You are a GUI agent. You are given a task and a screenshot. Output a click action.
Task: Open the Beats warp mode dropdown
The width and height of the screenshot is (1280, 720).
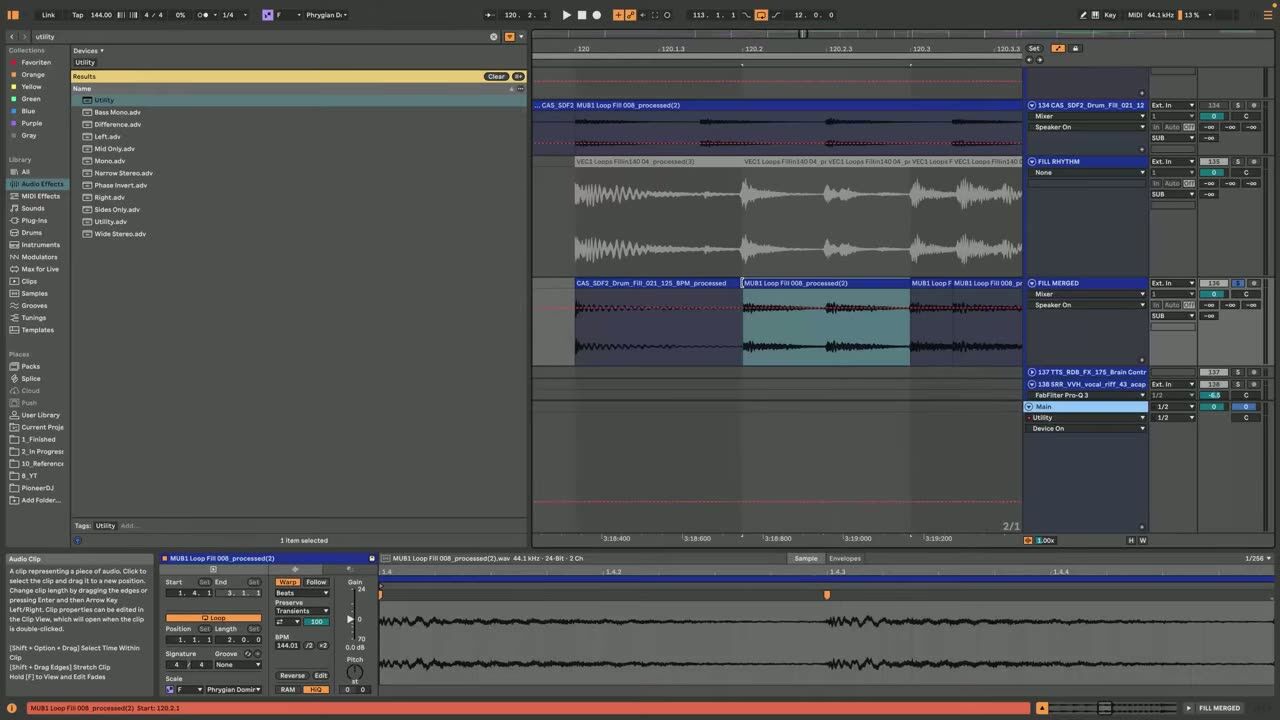(302, 593)
